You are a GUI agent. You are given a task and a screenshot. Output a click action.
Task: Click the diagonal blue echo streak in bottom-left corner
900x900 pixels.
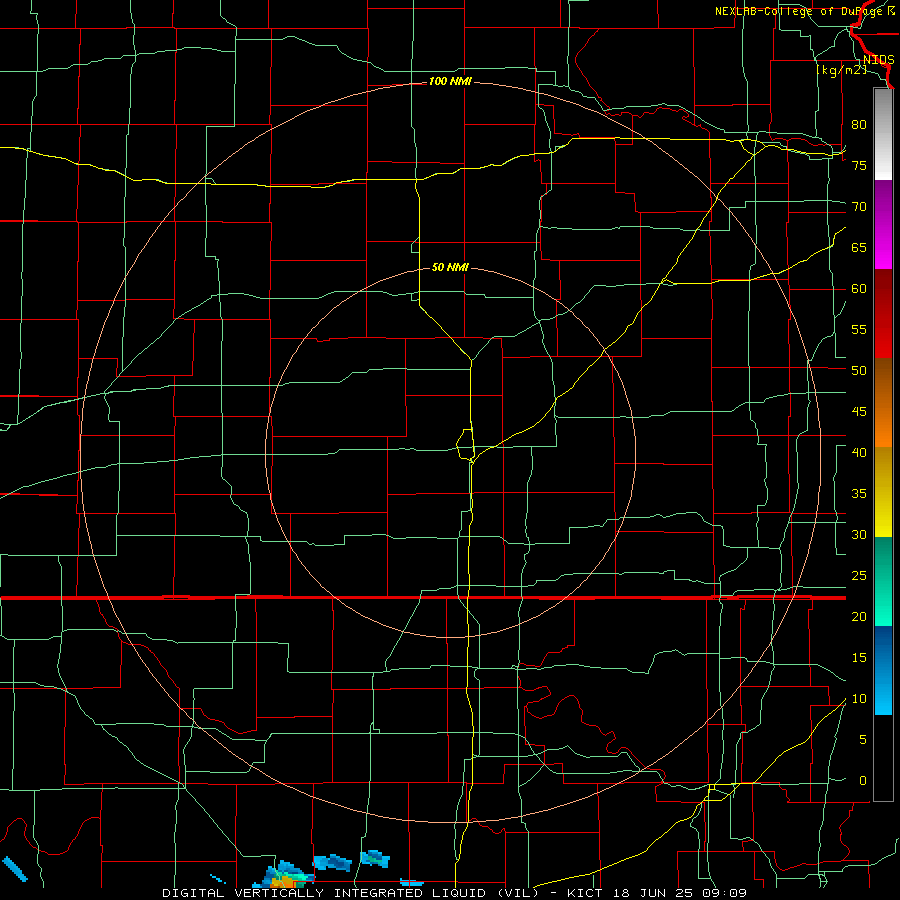coord(15,869)
